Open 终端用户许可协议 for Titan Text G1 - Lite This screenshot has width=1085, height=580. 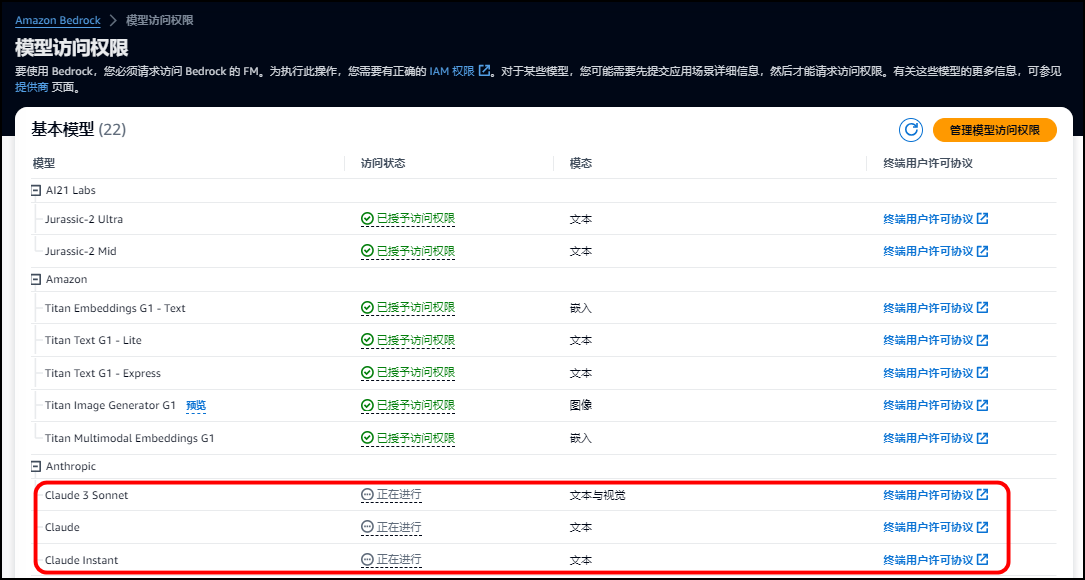(x=936, y=341)
